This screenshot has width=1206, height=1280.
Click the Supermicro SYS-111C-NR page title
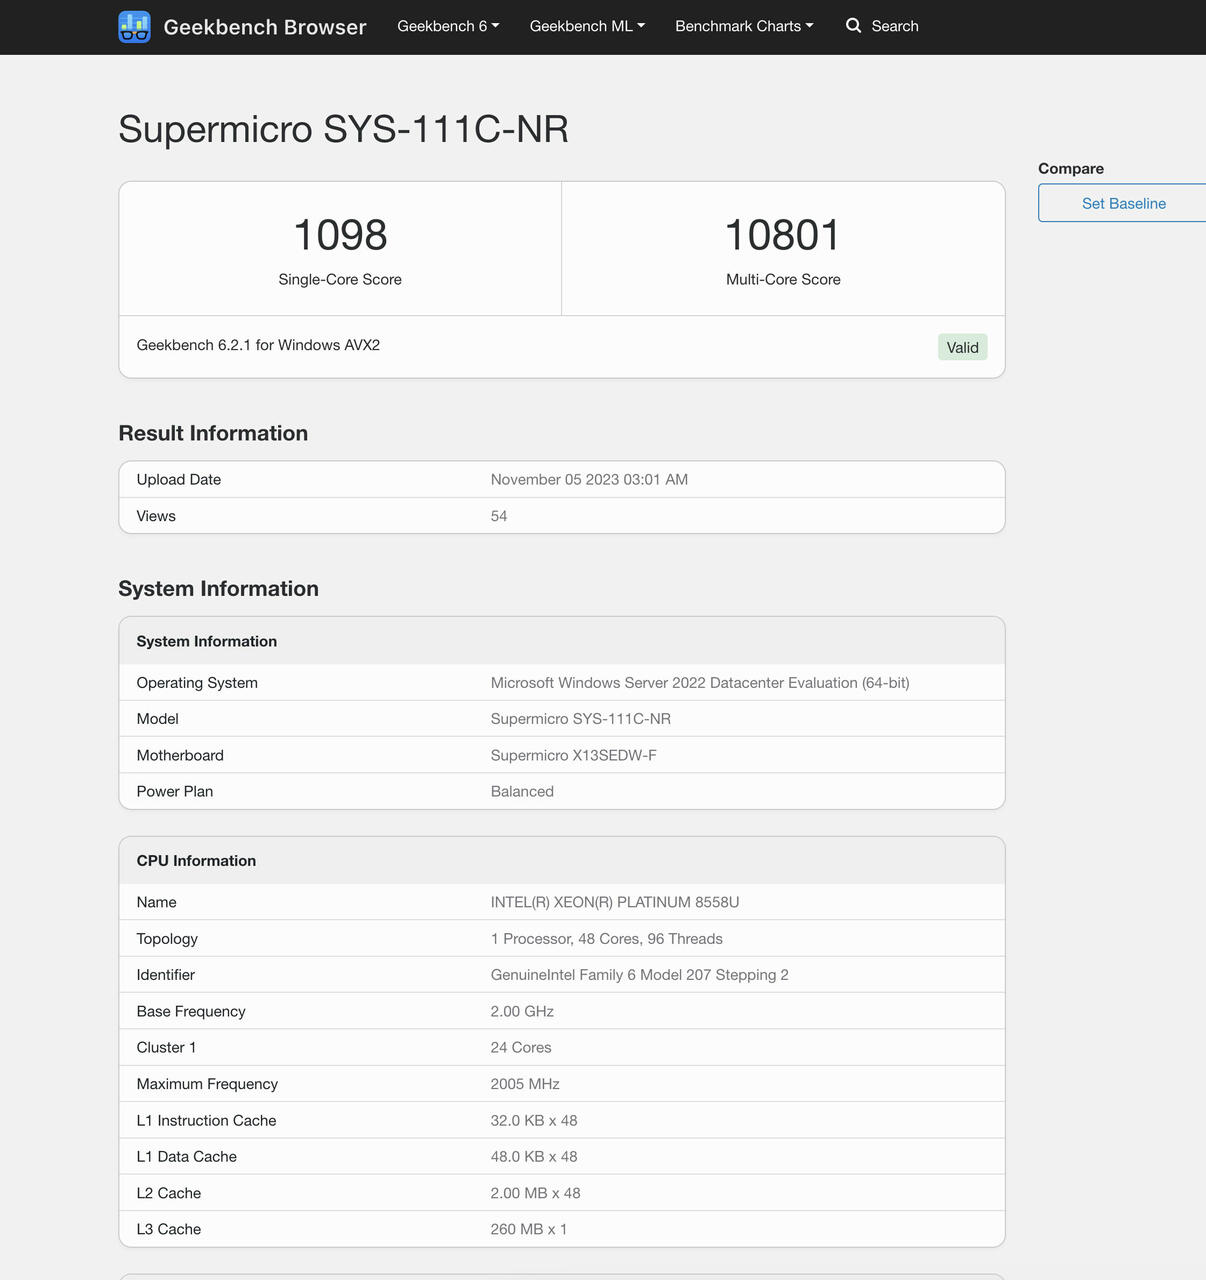(343, 129)
